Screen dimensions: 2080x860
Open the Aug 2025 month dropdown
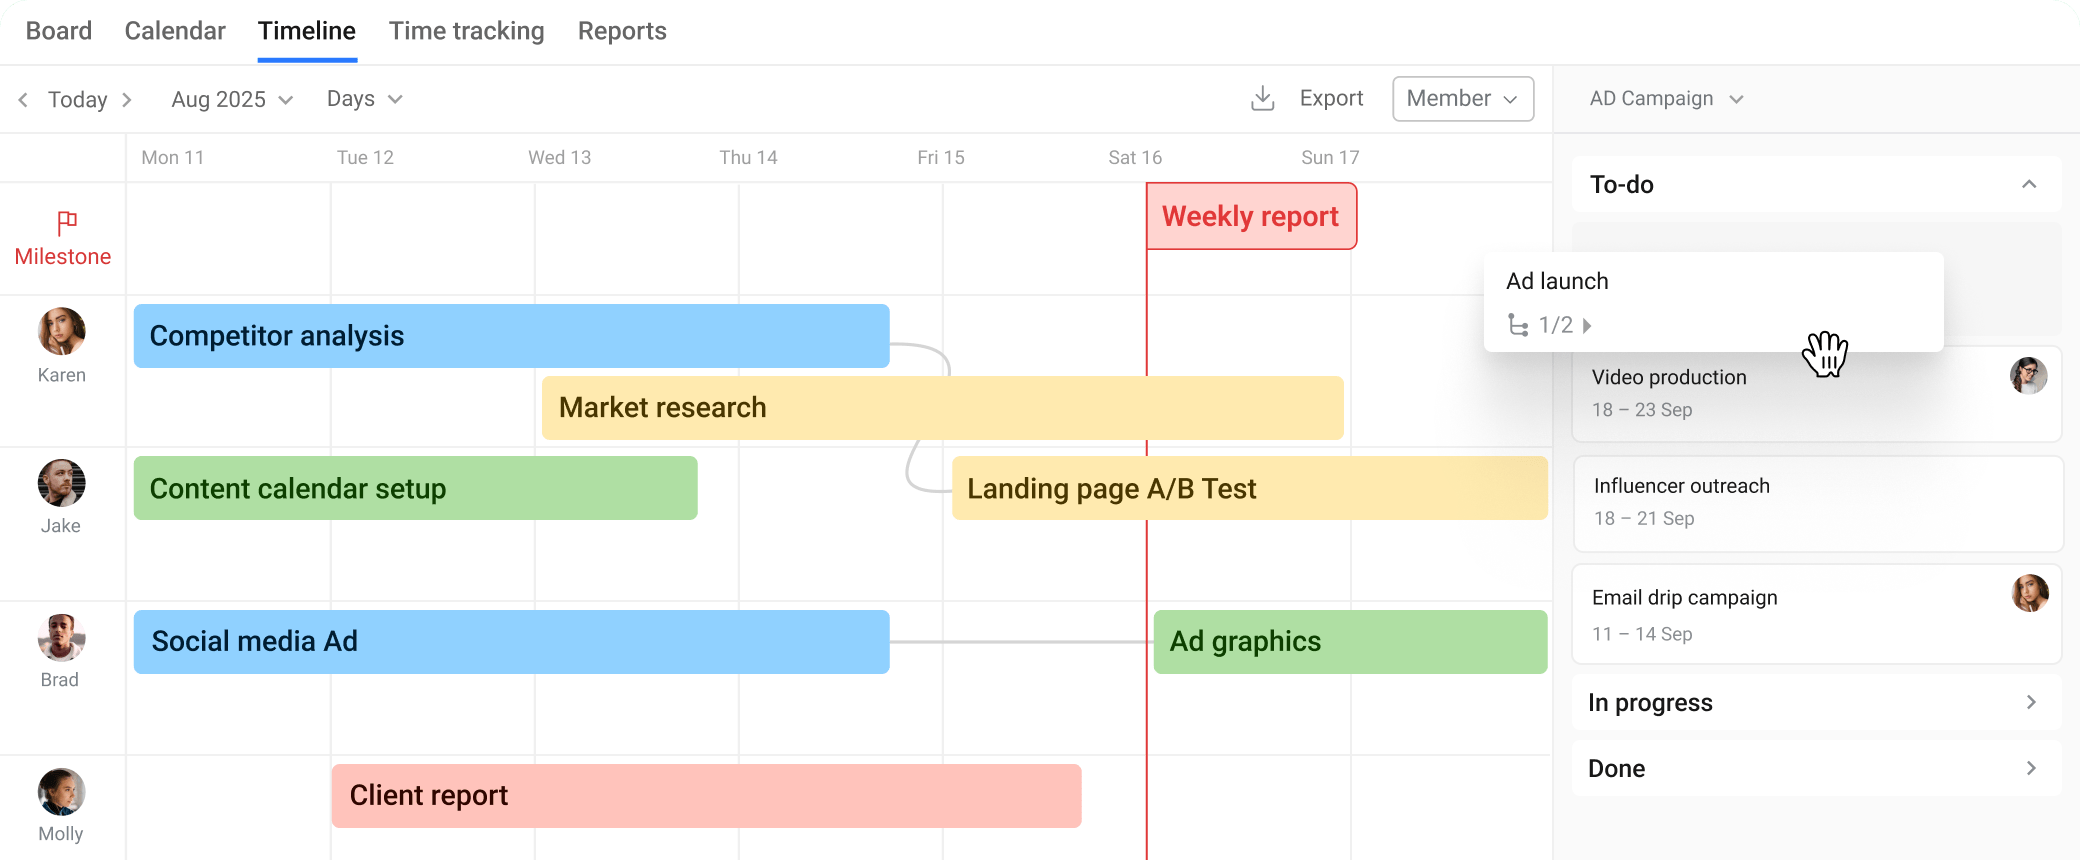pos(232,100)
